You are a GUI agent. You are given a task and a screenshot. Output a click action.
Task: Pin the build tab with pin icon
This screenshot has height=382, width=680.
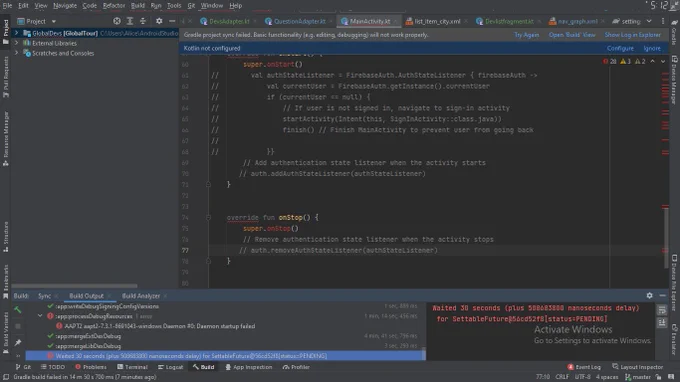(x=18, y=343)
